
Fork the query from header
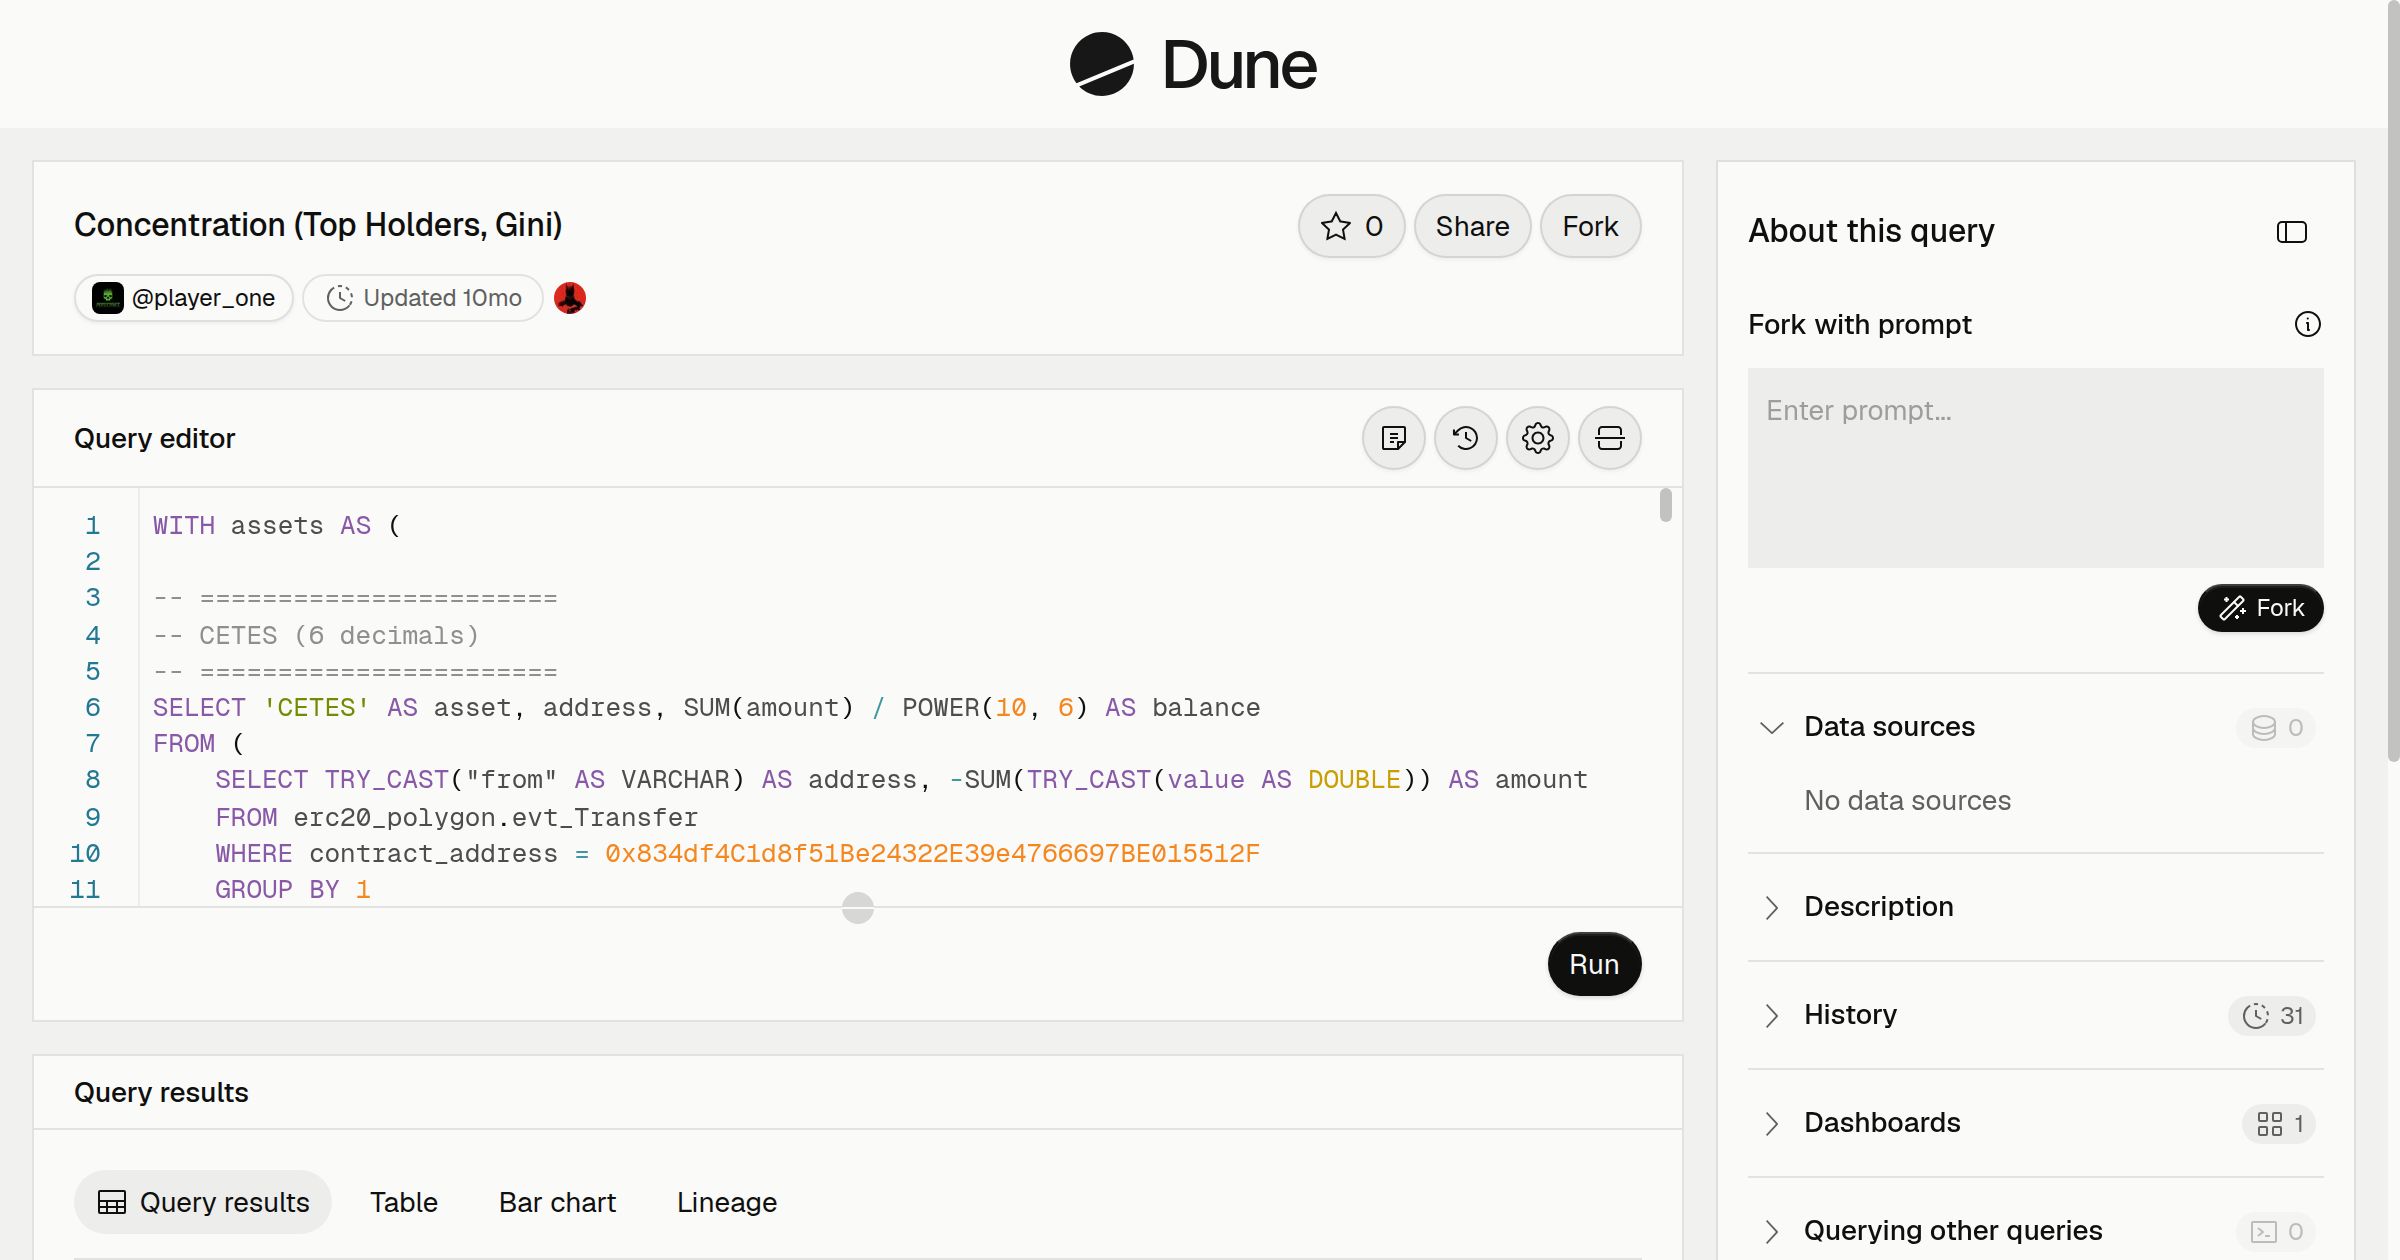pyautogui.click(x=1590, y=226)
